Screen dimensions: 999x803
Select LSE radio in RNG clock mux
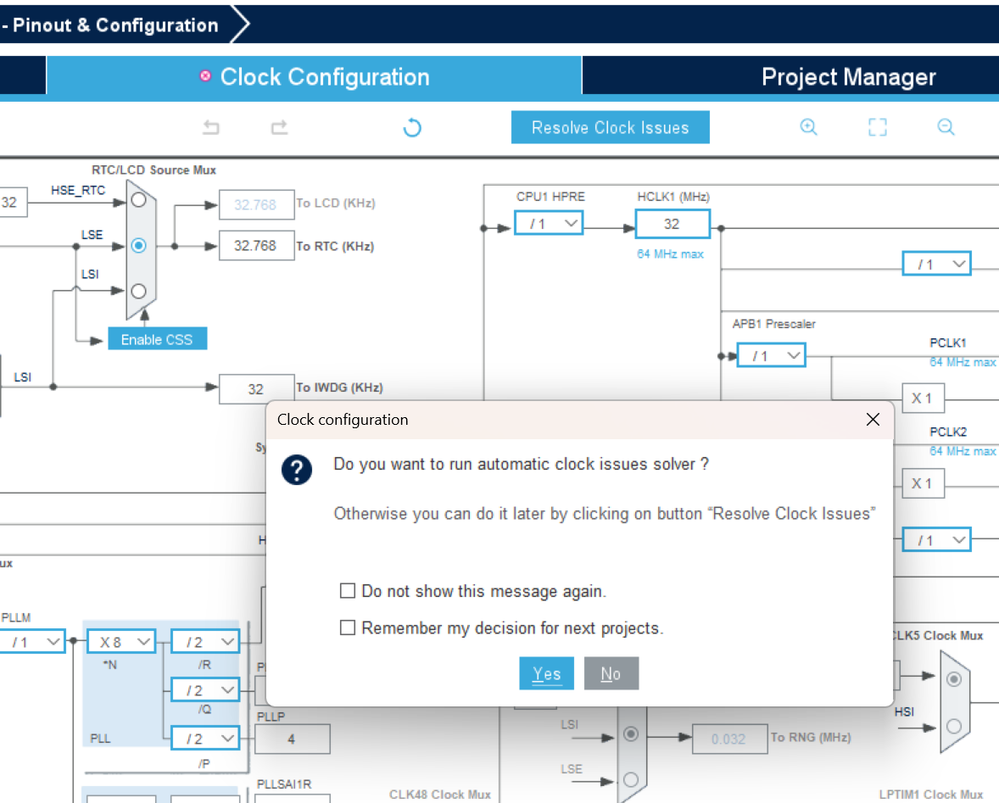631,779
